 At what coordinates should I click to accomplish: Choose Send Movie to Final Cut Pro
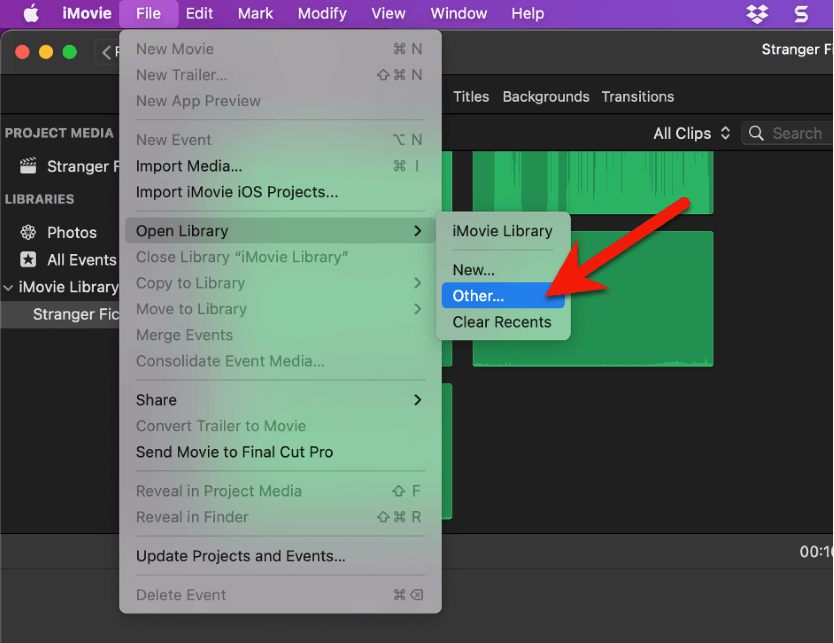(x=280, y=452)
